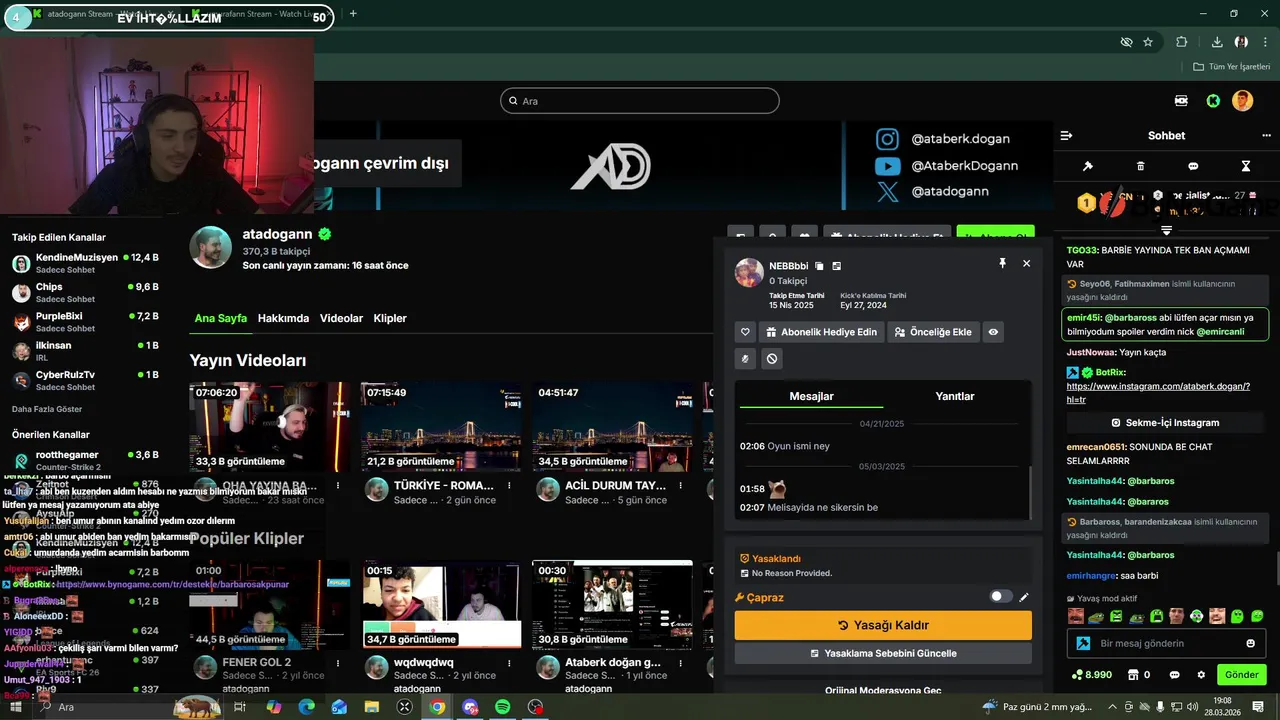Open a new browser tab with plus
Screen dimensions: 1280x720
pos(353,14)
